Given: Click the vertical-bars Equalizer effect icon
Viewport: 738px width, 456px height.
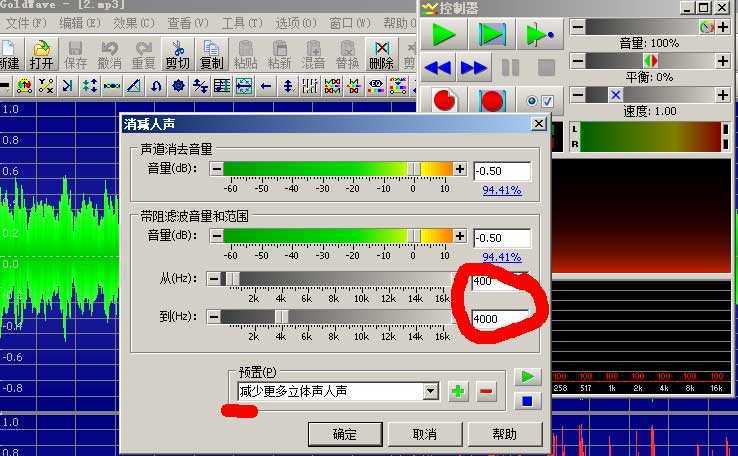Looking at the screenshot, I should pyautogui.click(x=310, y=86).
